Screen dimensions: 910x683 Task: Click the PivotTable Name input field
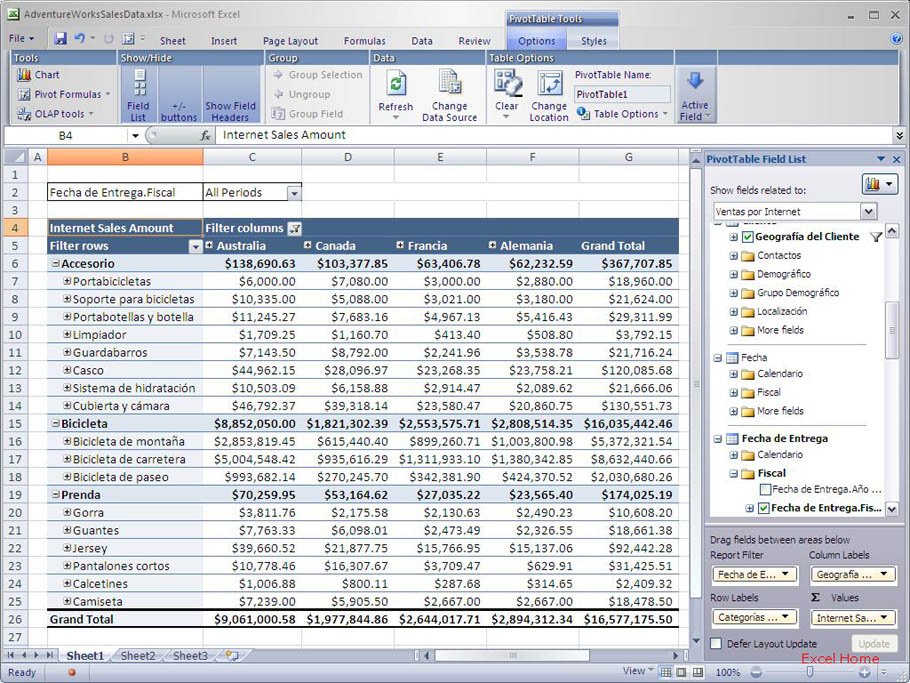[x=622, y=94]
